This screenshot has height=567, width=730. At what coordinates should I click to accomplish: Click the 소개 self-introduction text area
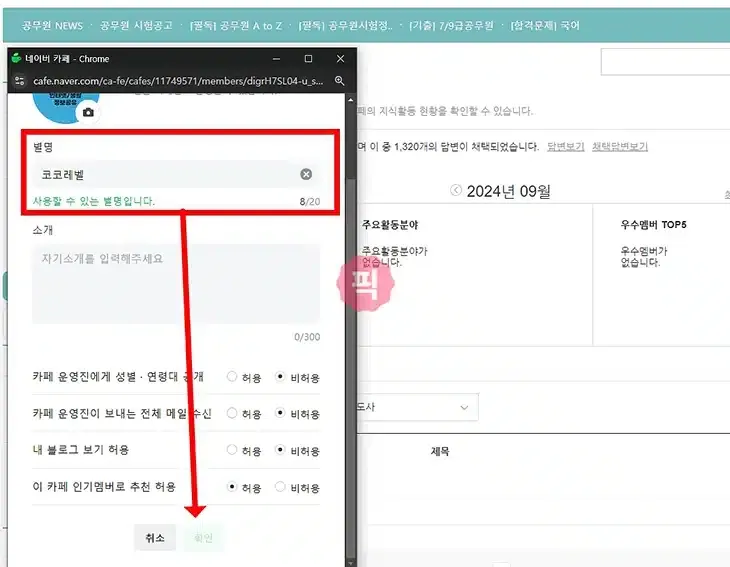tap(176, 284)
